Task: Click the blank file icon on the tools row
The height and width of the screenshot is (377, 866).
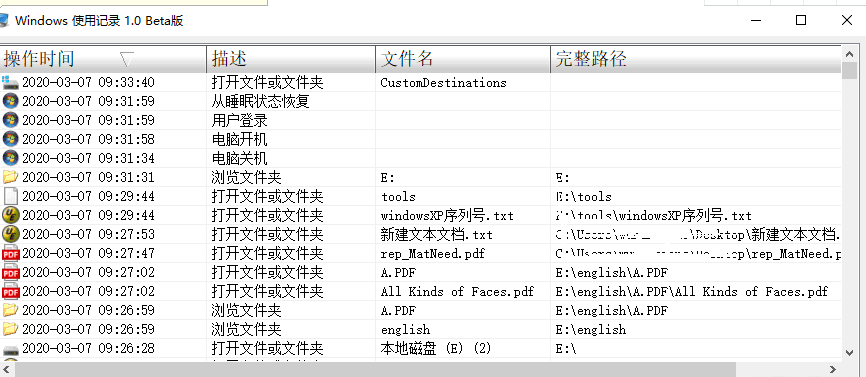Action: (10, 197)
